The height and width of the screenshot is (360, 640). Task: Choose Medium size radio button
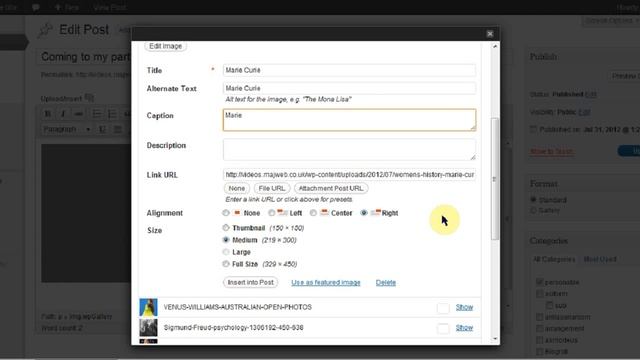(226, 240)
